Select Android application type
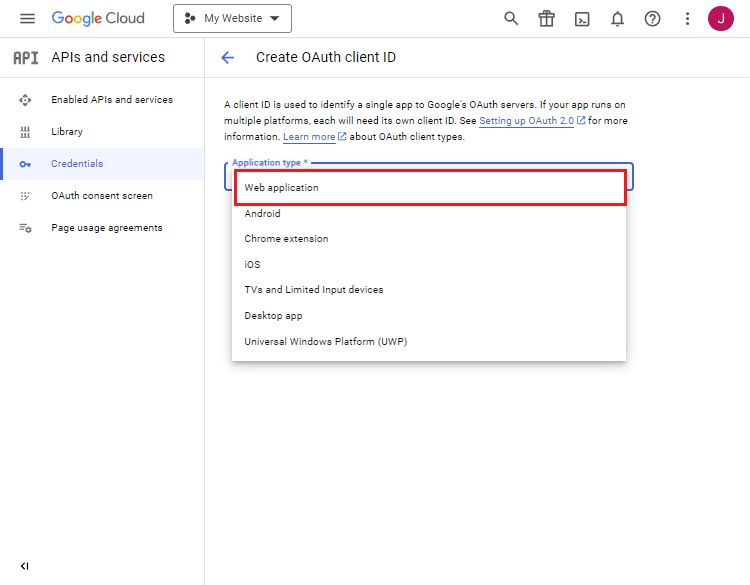The width and height of the screenshot is (750, 585). click(429, 213)
